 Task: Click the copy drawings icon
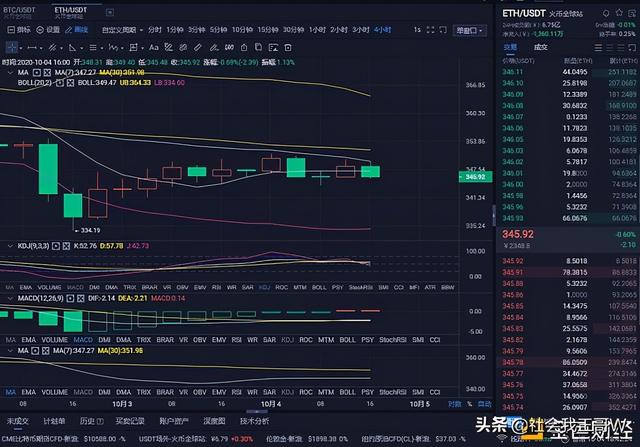click(258, 47)
